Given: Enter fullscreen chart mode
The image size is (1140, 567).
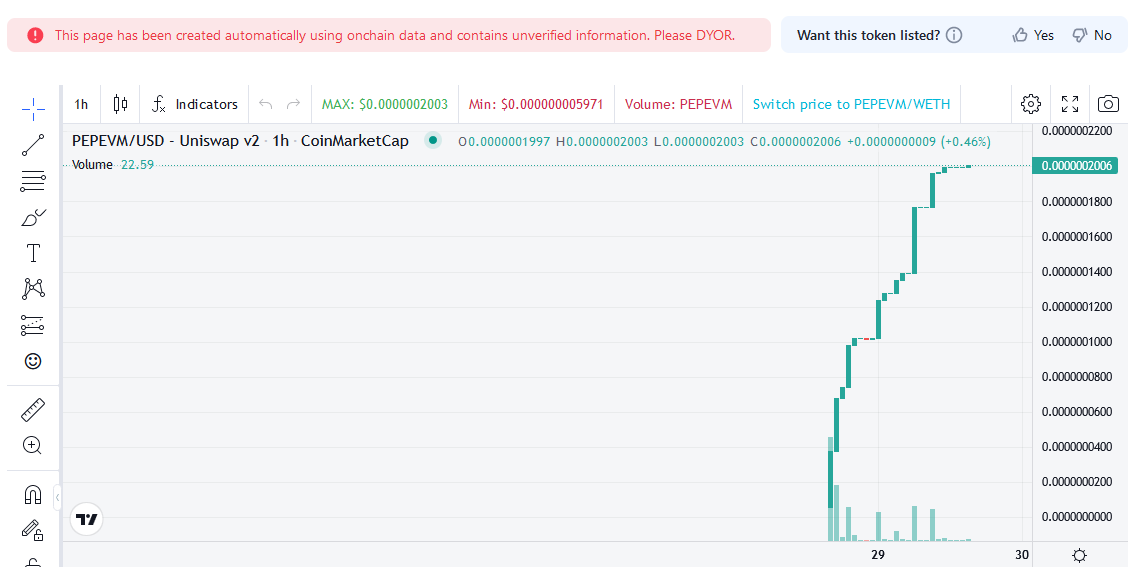Looking at the screenshot, I should tap(1070, 104).
